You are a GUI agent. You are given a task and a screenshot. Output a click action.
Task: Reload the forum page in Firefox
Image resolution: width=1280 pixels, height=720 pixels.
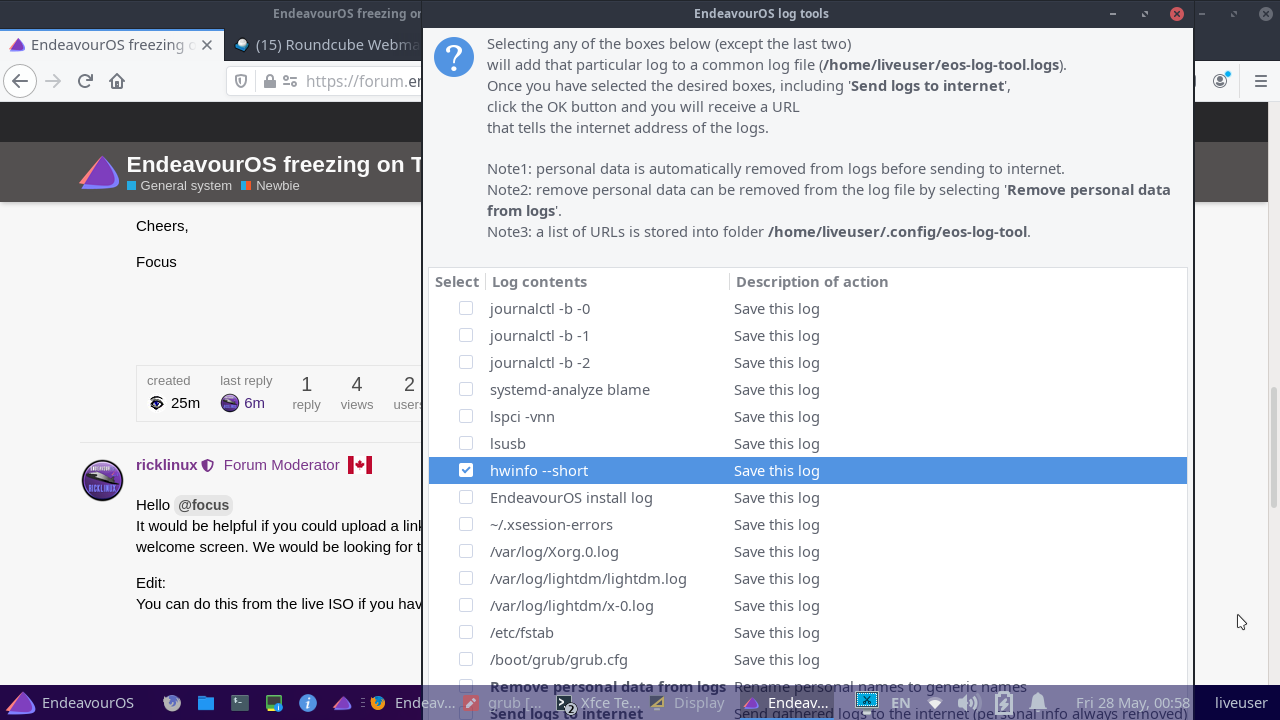pyautogui.click(x=85, y=81)
